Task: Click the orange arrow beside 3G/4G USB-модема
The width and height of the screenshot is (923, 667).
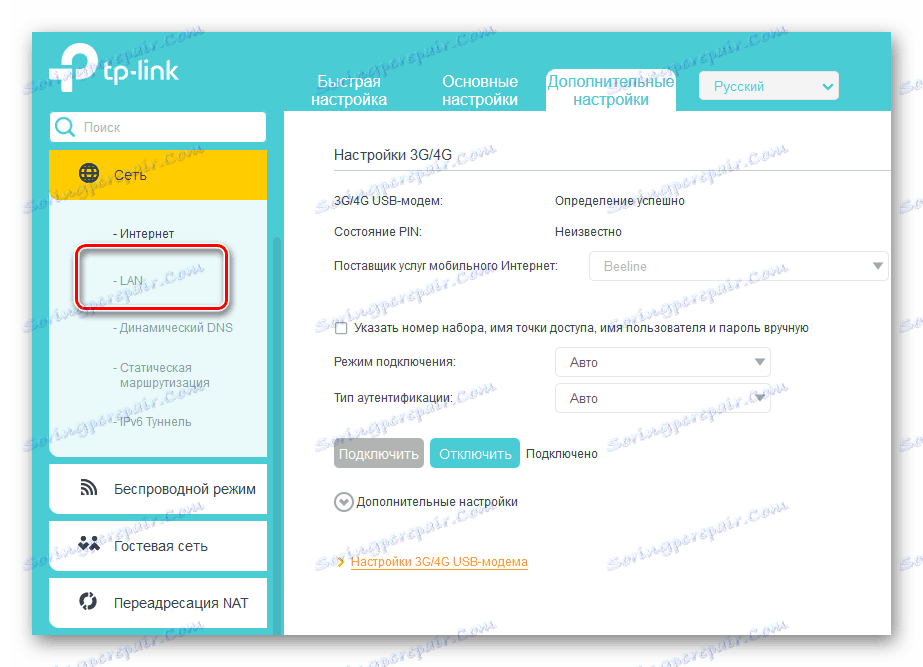Action: (340, 563)
